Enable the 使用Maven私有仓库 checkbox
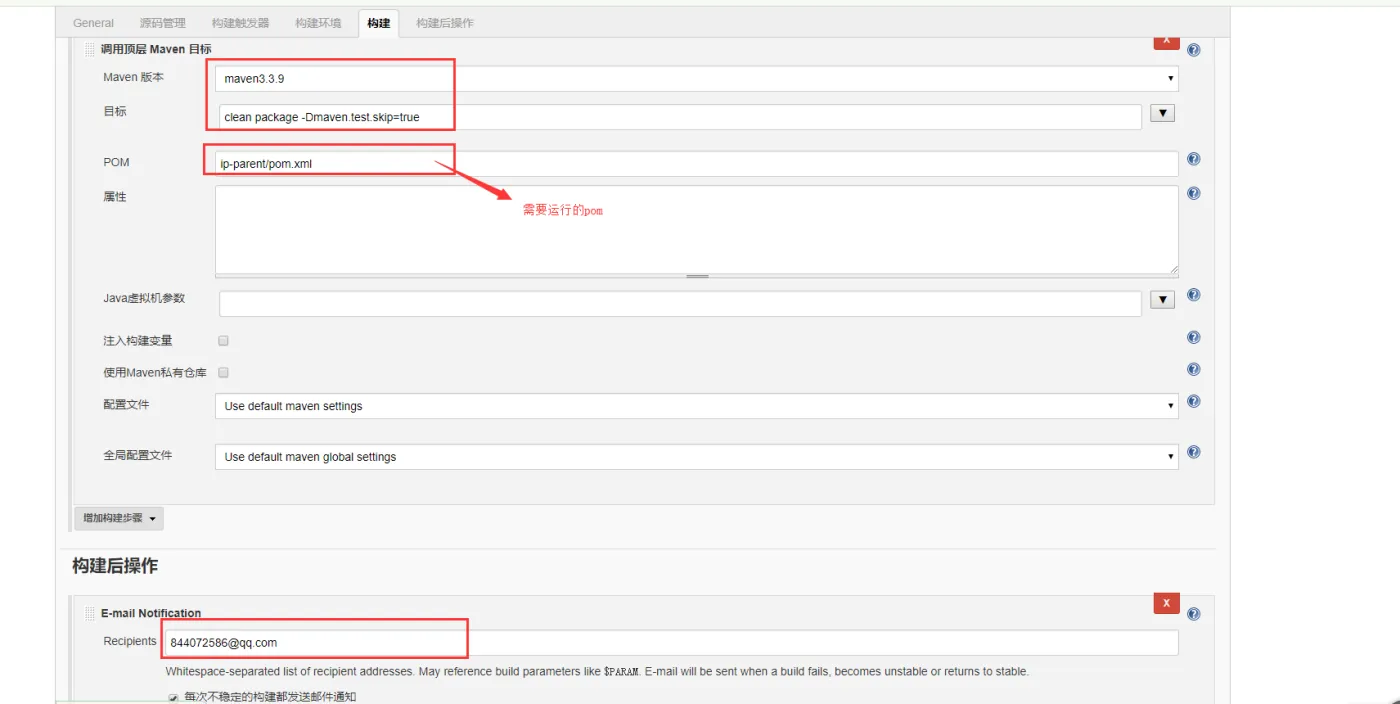The height and width of the screenshot is (704, 1400). click(x=224, y=372)
